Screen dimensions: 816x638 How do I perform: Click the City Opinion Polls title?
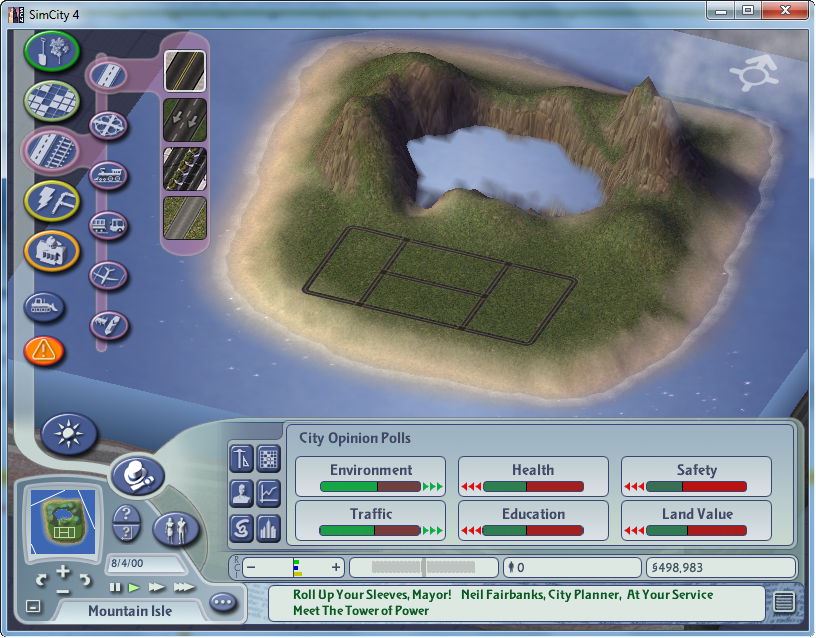point(354,438)
